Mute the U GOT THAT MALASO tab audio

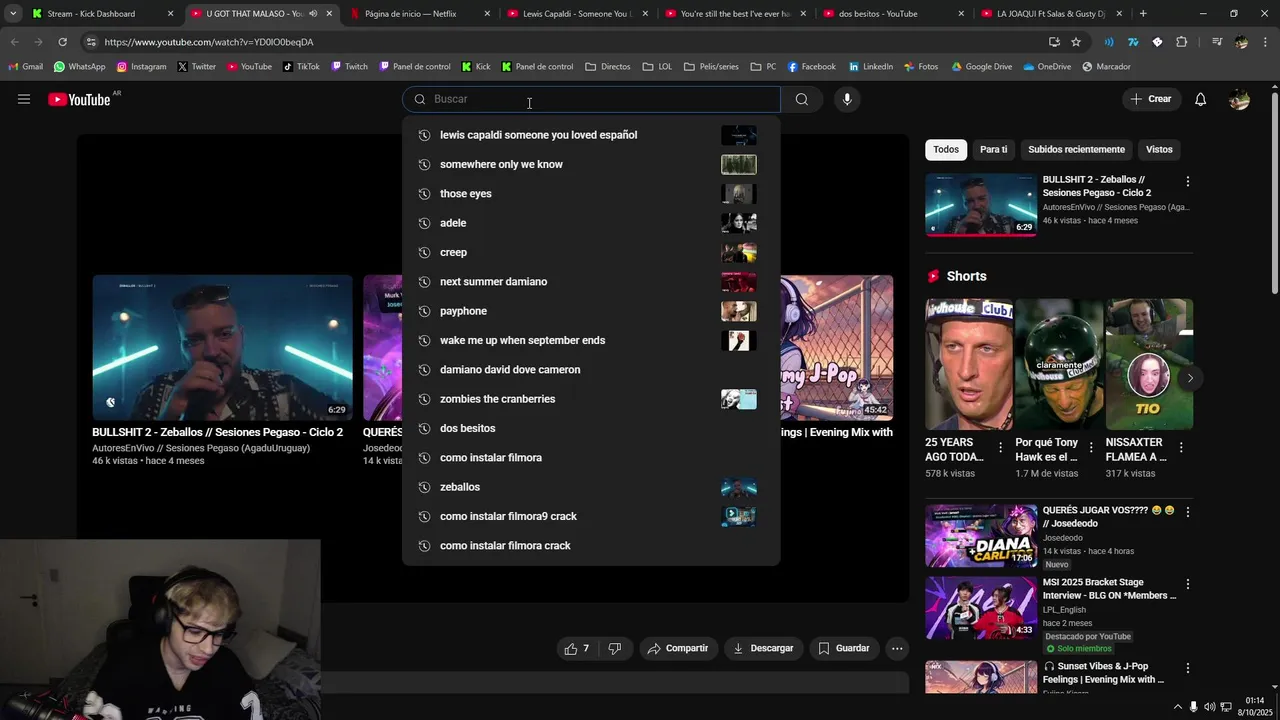click(x=313, y=14)
